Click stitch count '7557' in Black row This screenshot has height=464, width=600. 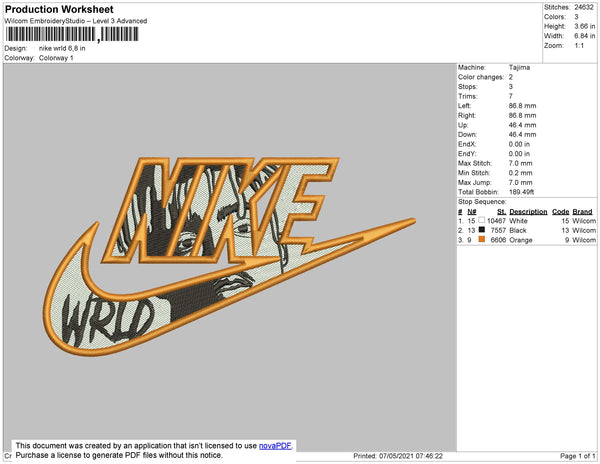(x=498, y=230)
